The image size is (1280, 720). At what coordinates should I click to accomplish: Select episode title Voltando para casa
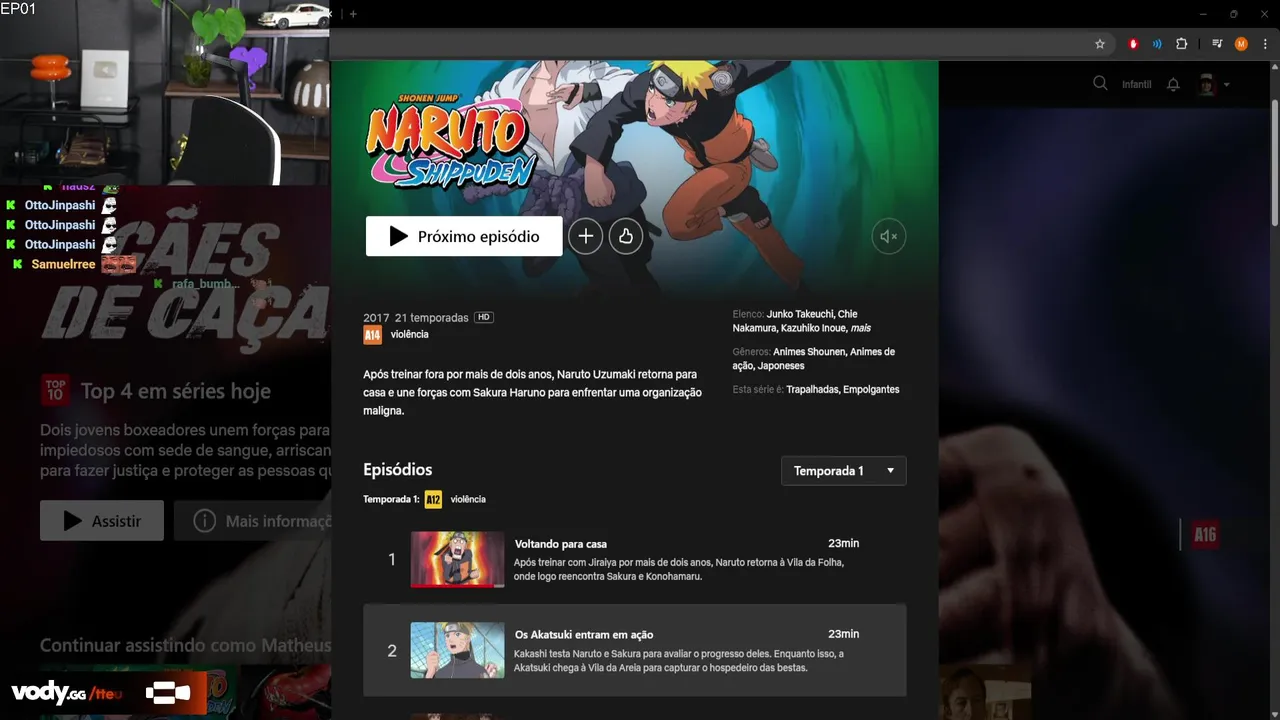click(x=561, y=544)
